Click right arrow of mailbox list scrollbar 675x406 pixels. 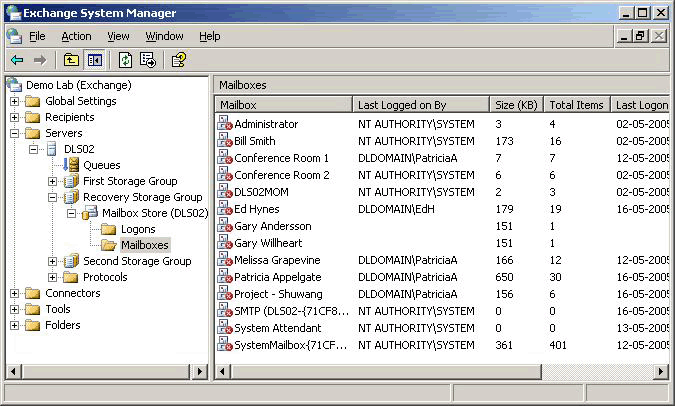tap(661, 371)
